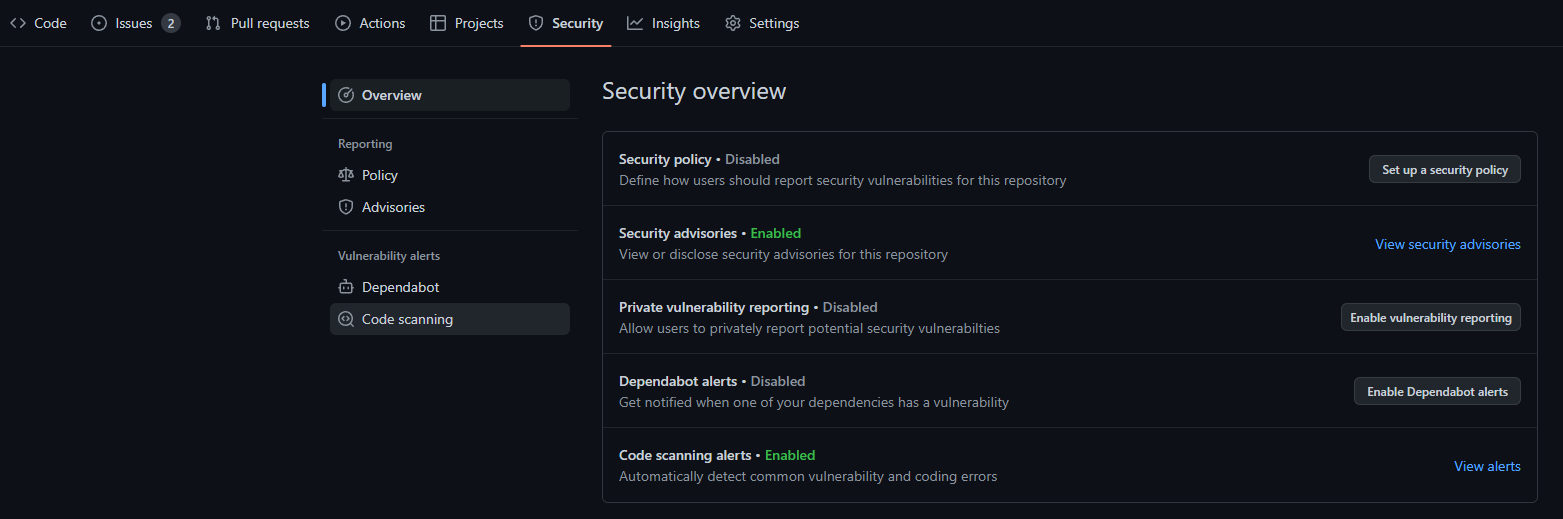Screen dimensions: 1563x519
Task: Click the Issues count badge showing 2
Action: 171,23
